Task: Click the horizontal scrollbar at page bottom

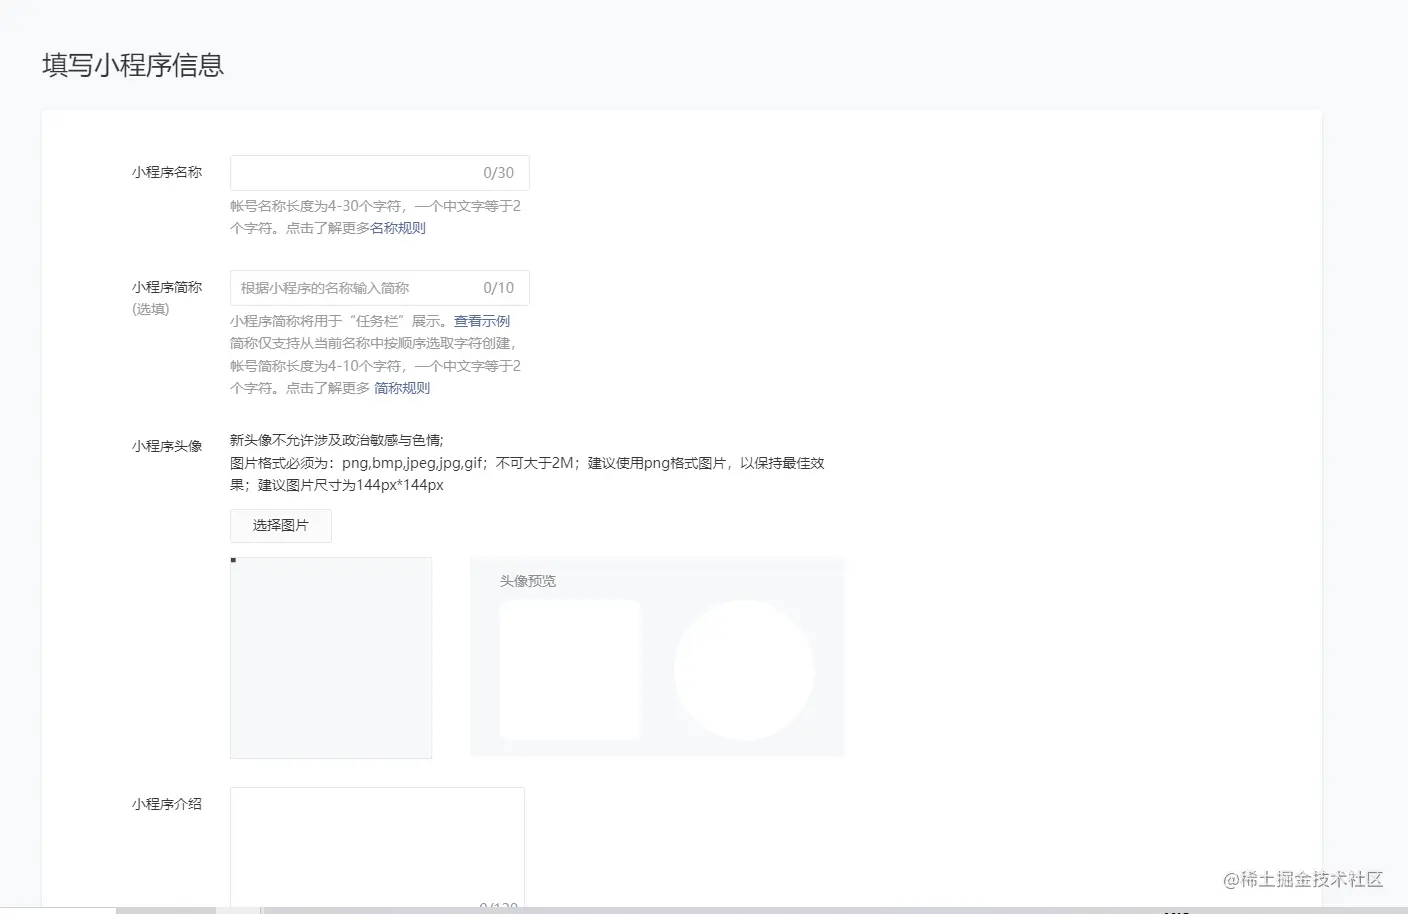Action: point(170,910)
